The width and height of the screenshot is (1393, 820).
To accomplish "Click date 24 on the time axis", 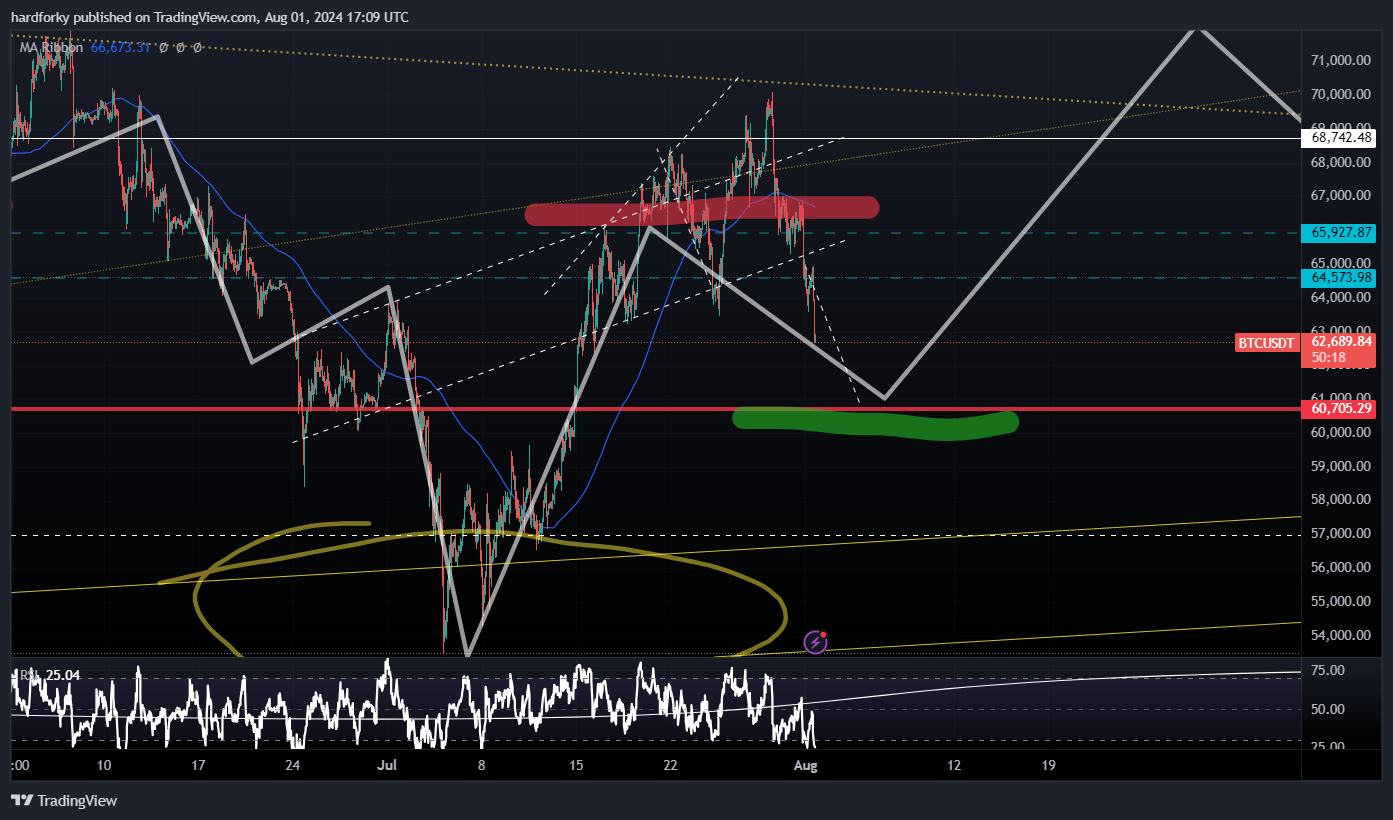I will point(293,765).
